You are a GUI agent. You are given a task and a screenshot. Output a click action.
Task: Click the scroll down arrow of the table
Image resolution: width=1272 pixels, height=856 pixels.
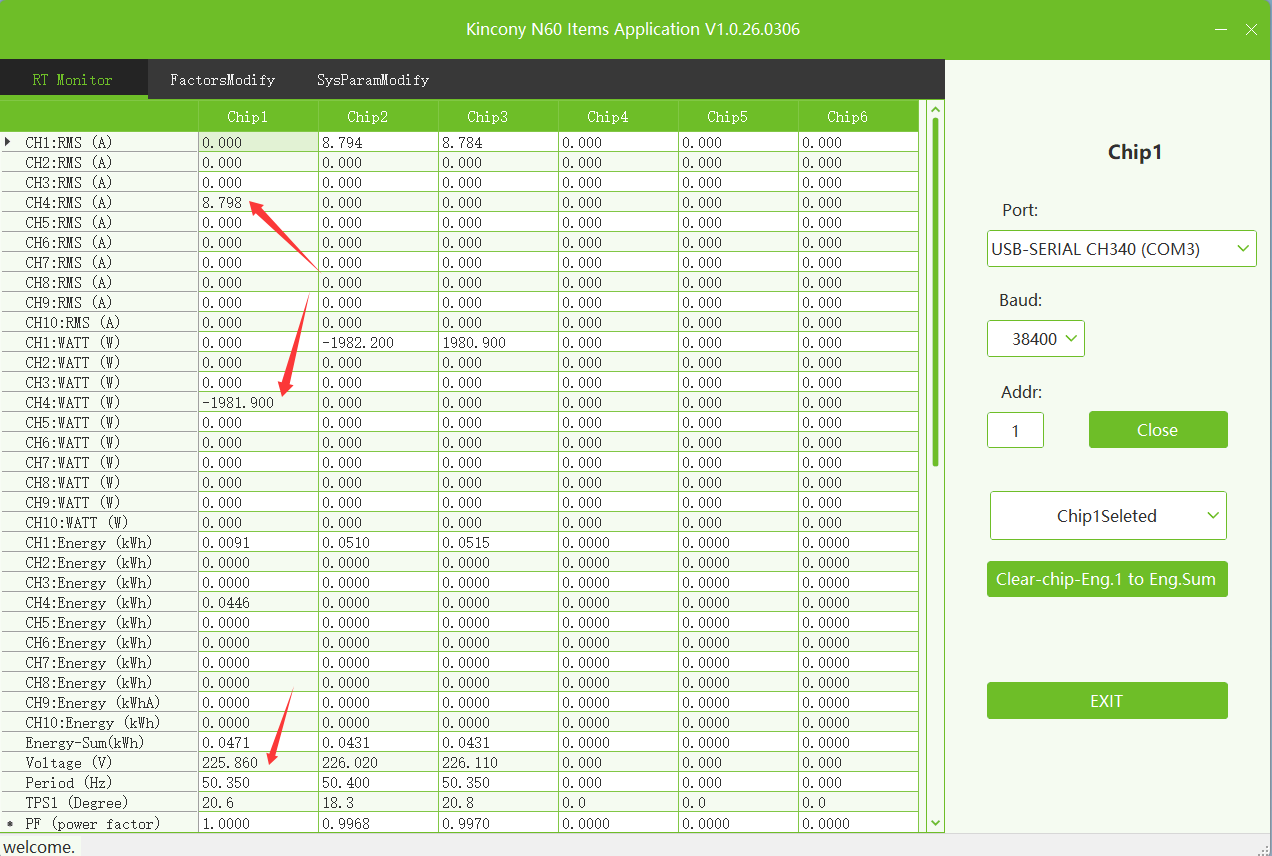pyautogui.click(x=936, y=822)
